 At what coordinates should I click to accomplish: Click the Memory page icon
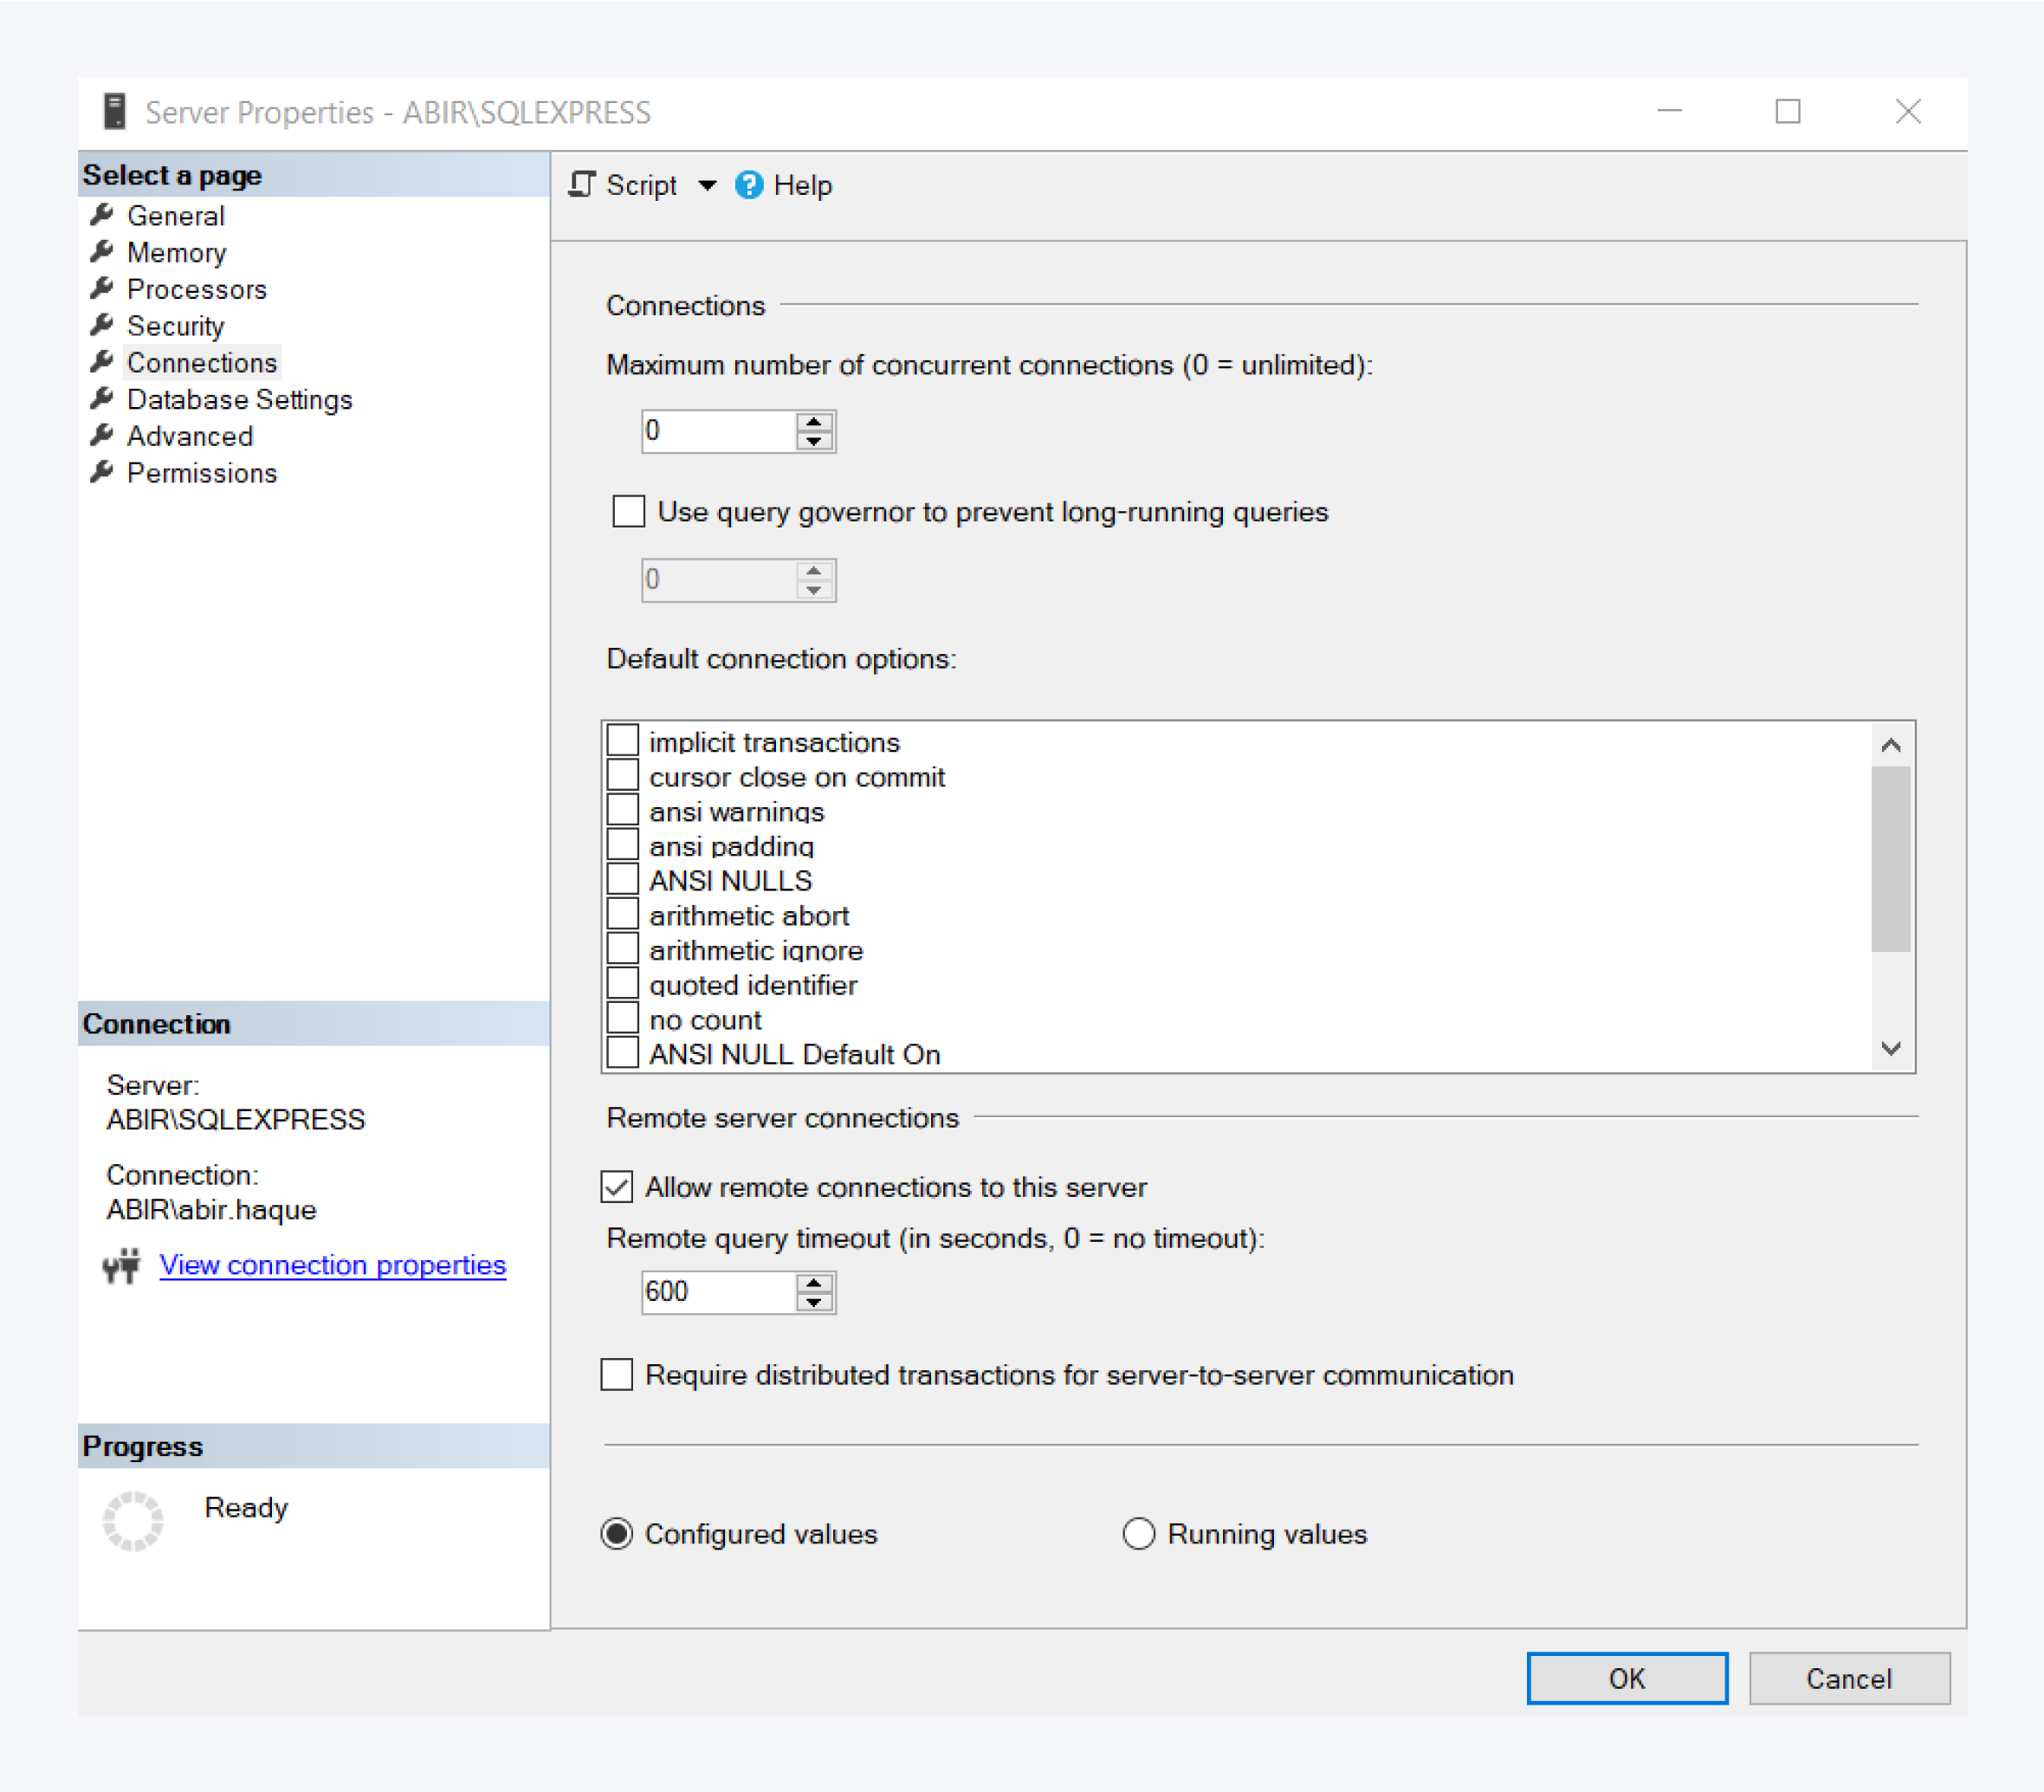point(103,252)
